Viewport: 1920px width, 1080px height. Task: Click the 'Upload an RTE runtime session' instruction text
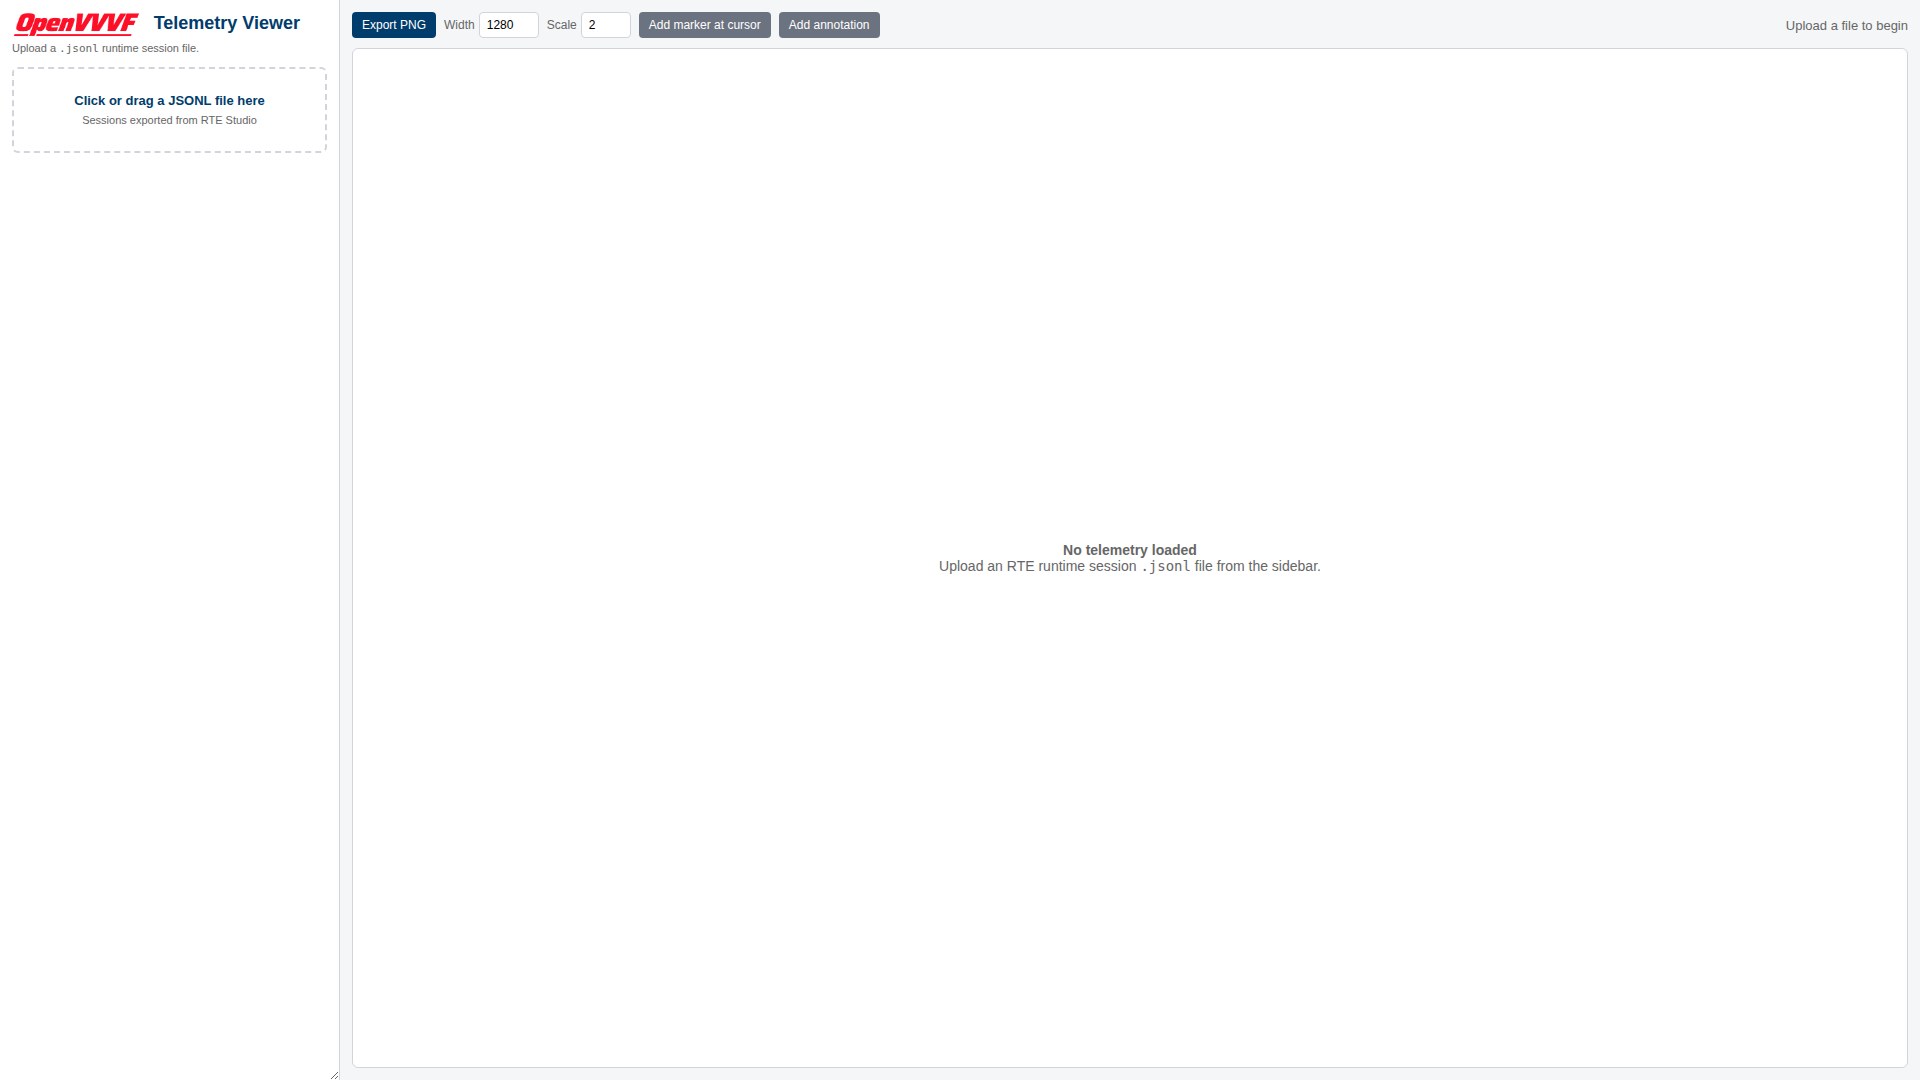point(1129,566)
